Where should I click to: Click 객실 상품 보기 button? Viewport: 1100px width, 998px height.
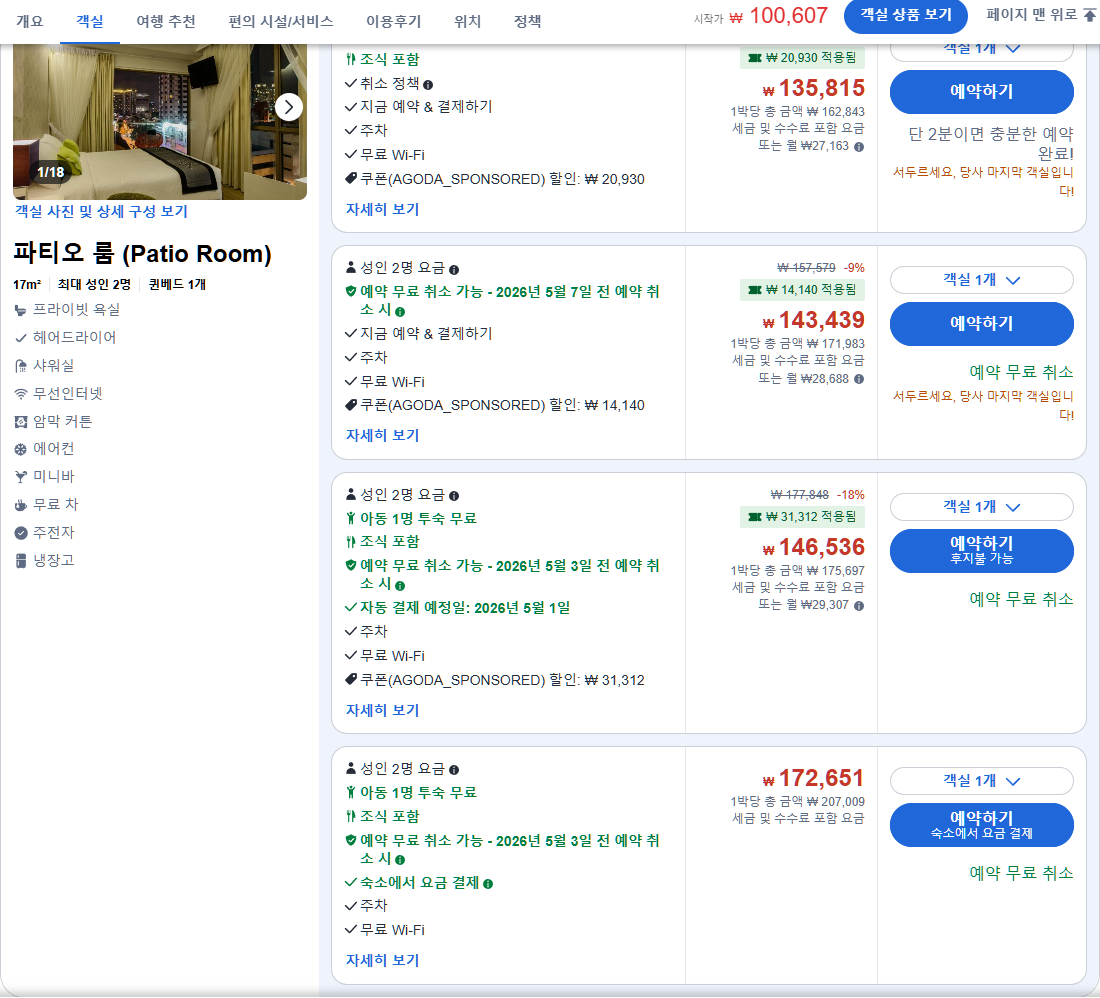pyautogui.click(x=906, y=15)
